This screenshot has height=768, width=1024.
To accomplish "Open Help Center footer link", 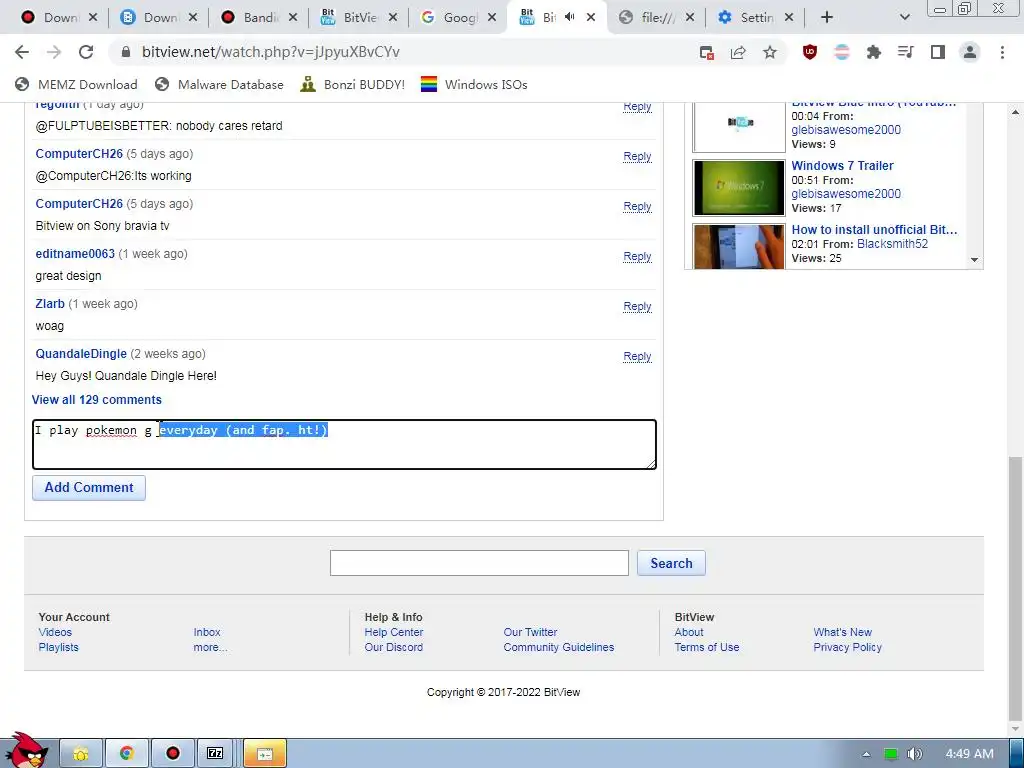I will pyautogui.click(x=394, y=632).
